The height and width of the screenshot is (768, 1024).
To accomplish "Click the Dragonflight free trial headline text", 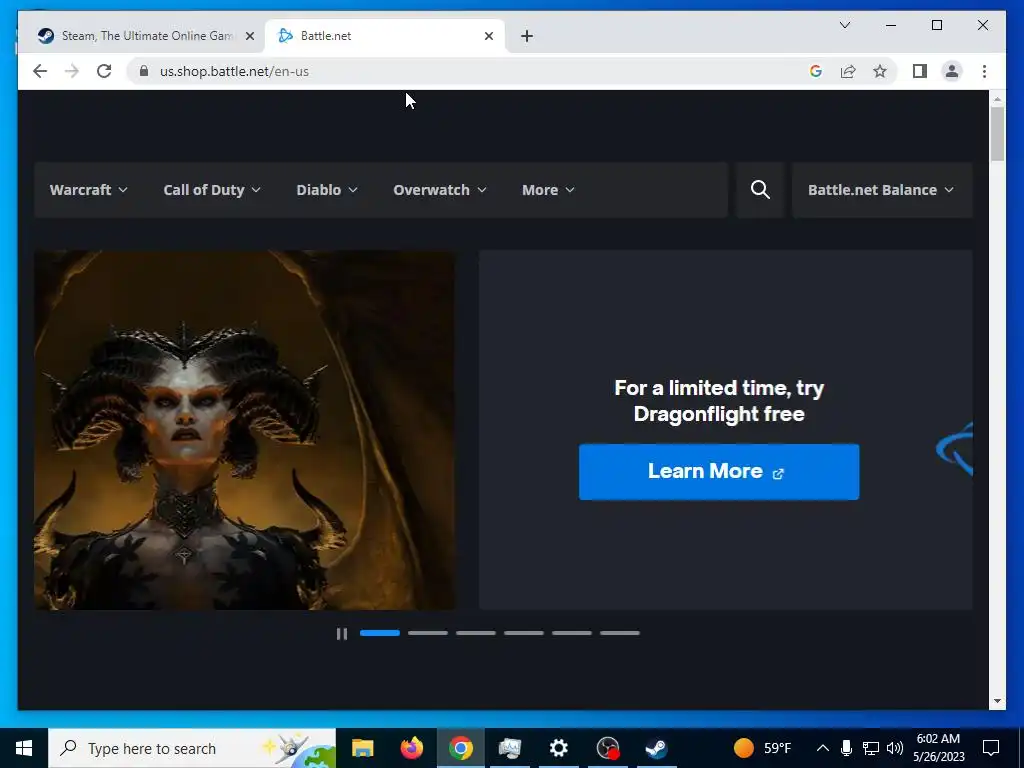I will tap(719, 401).
